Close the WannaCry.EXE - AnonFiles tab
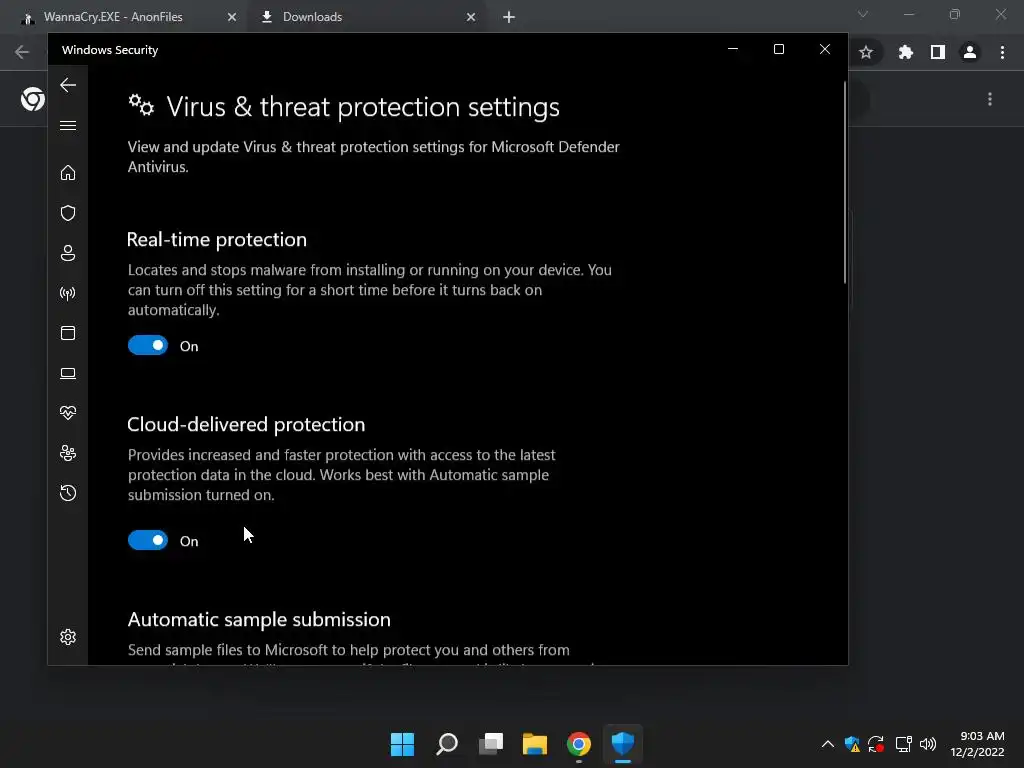1024x768 pixels. point(232,17)
